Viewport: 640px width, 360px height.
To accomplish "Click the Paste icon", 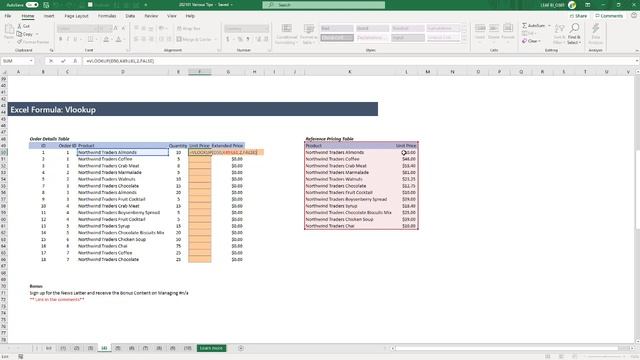I will [x=9, y=29].
